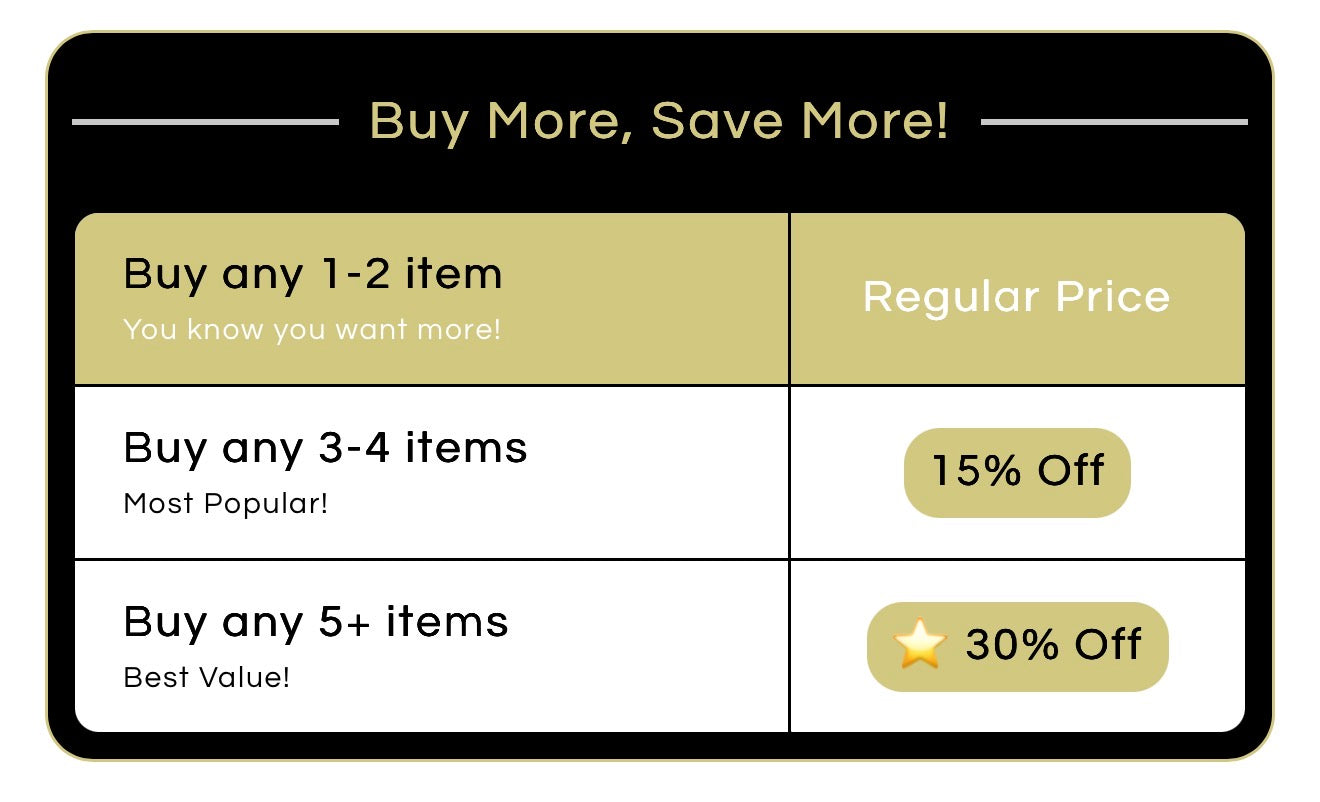Click the line right of the heading
This screenshot has height=802, width=1320.
pyautogui.click(x=1114, y=122)
